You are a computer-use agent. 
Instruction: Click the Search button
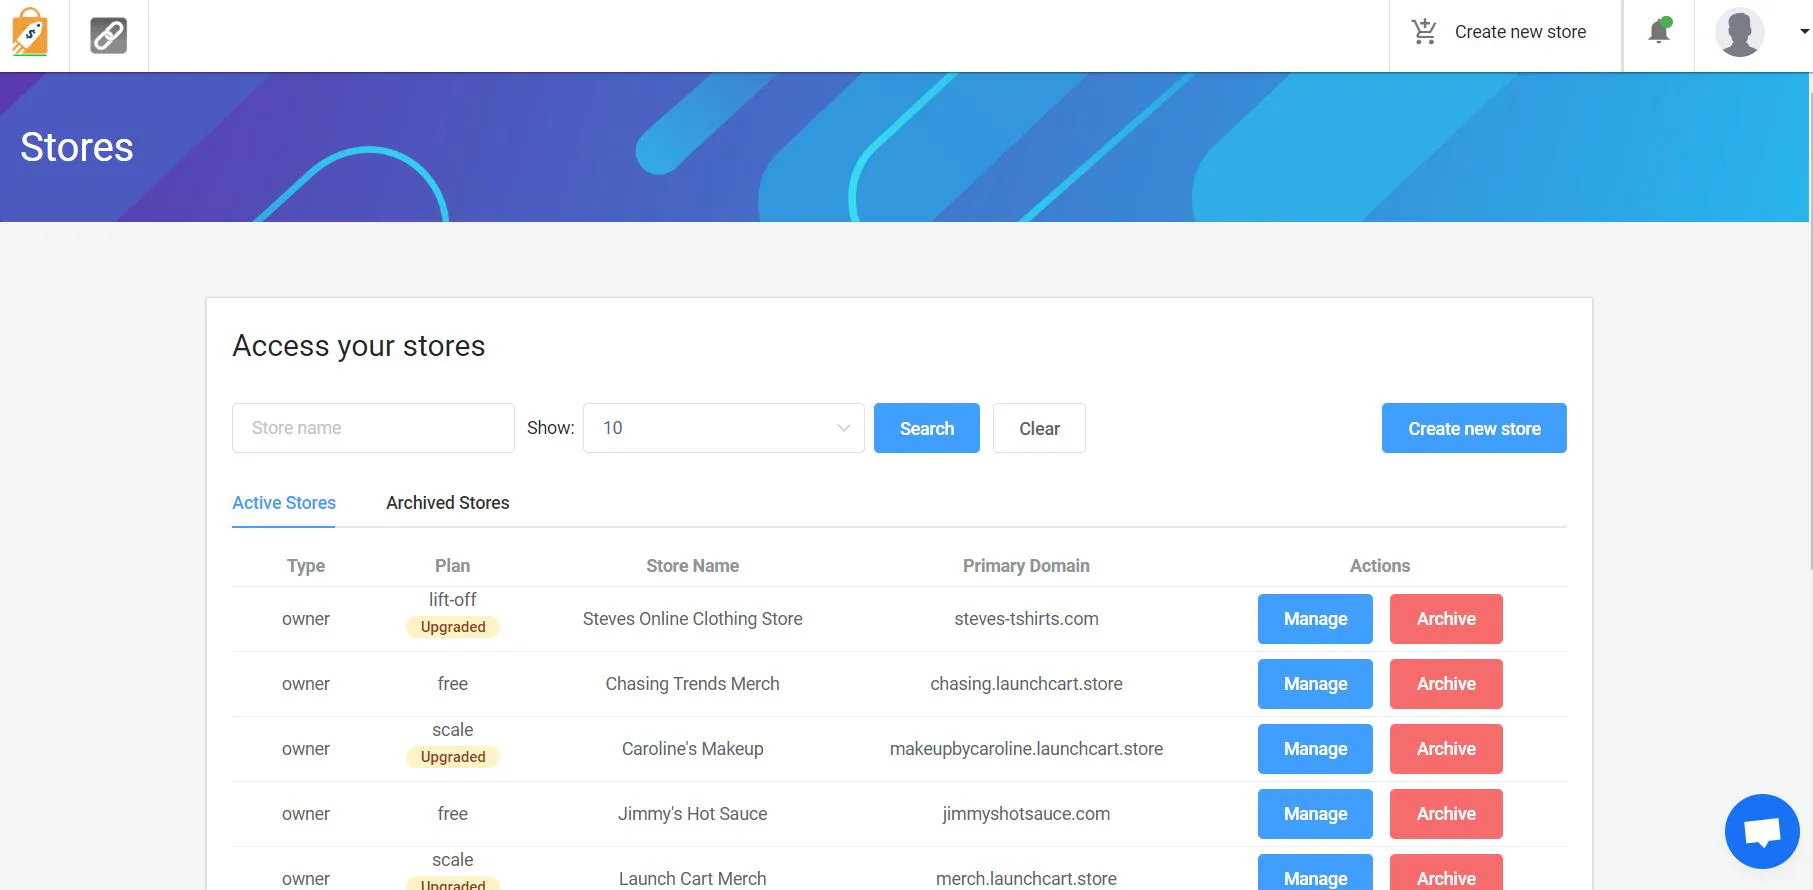coord(927,428)
